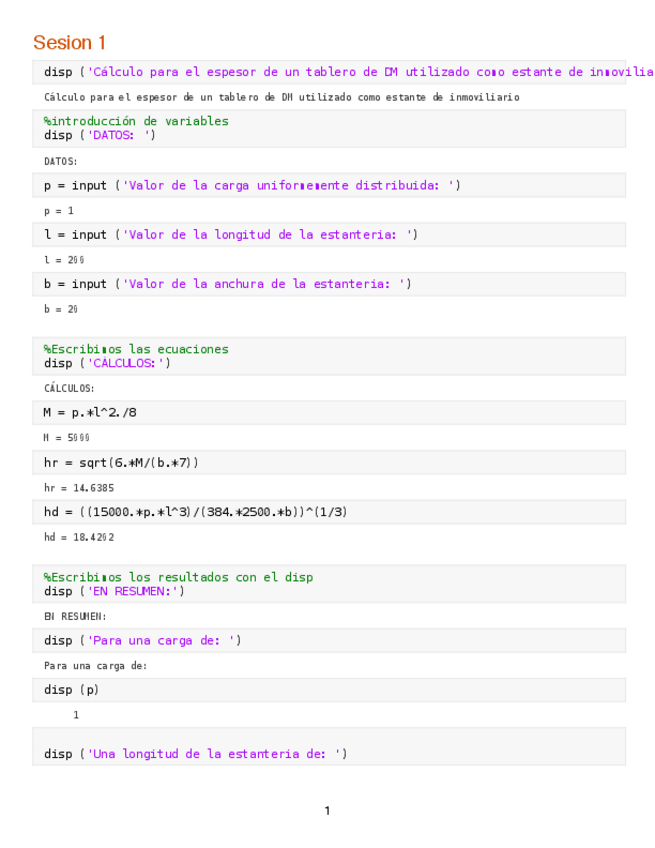This screenshot has height=848, width=655.
Task: Click the 'Sesion 1' heading
Action: (x=69, y=42)
